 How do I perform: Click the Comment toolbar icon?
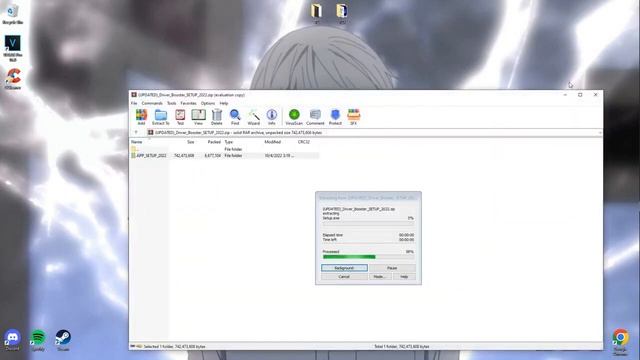[315, 117]
